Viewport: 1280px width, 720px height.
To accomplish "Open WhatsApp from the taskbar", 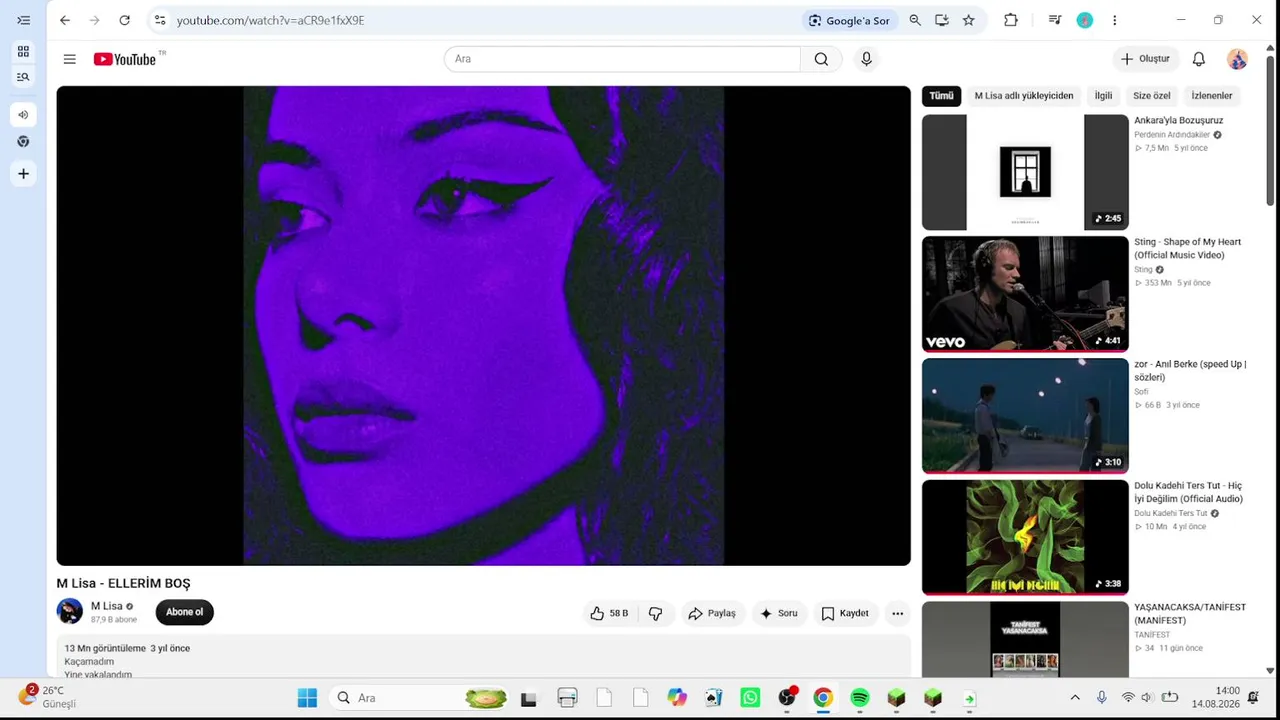I will (750, 698).
